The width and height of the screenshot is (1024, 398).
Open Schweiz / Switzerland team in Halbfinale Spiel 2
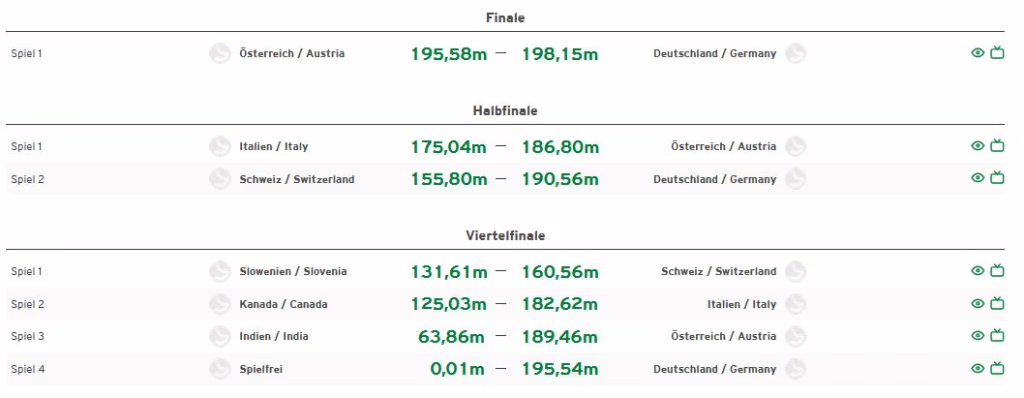(297, 179)
